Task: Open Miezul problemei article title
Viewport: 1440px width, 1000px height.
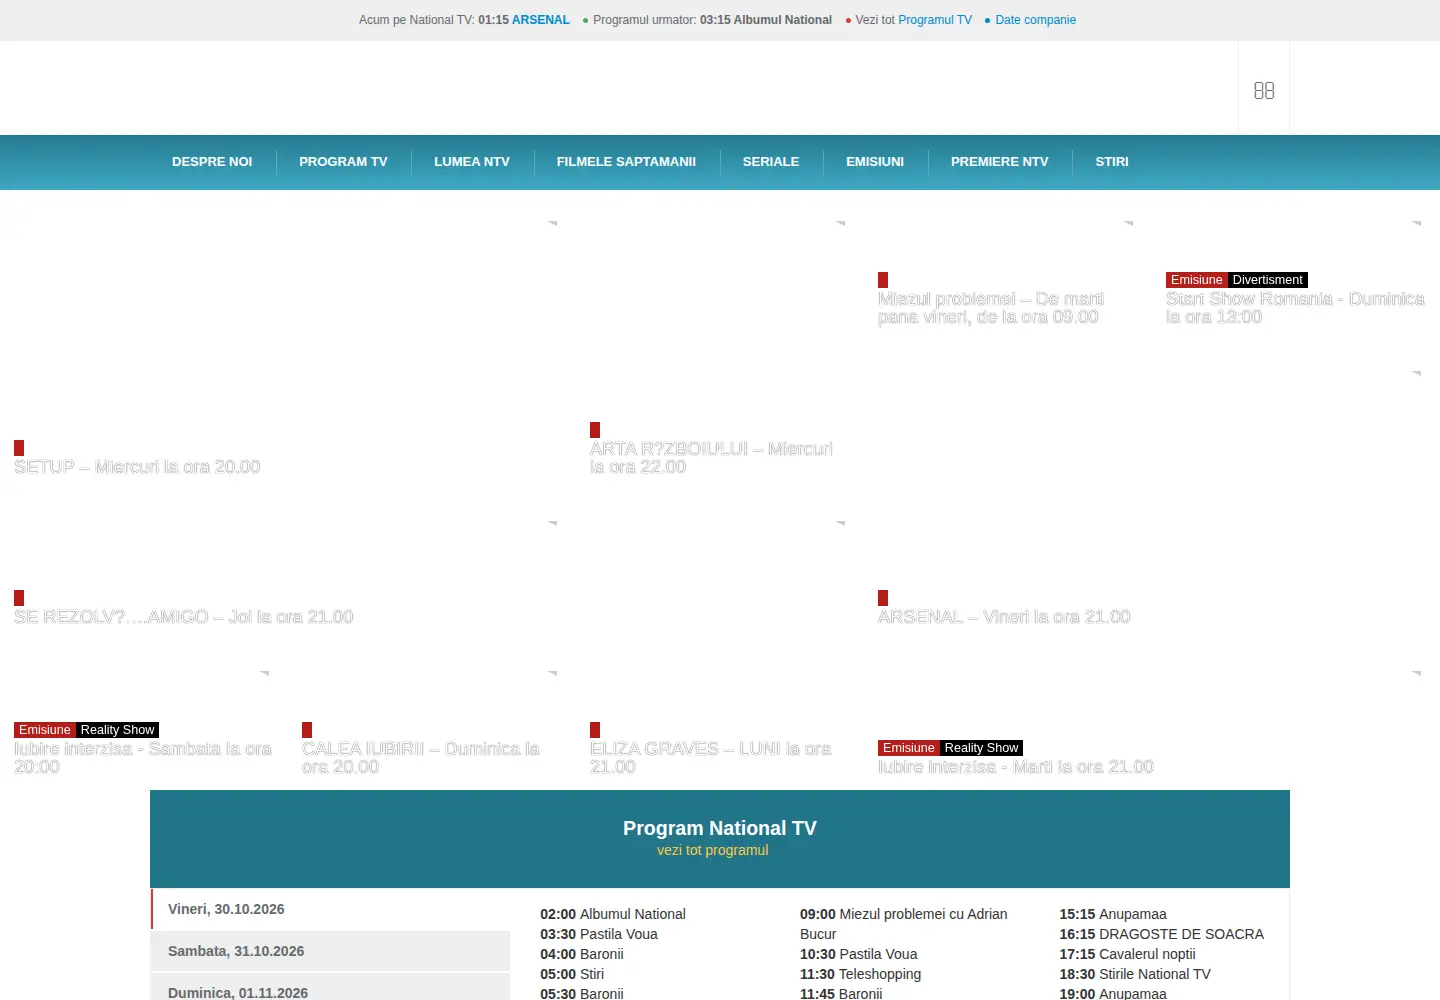Action: [991, 308]
